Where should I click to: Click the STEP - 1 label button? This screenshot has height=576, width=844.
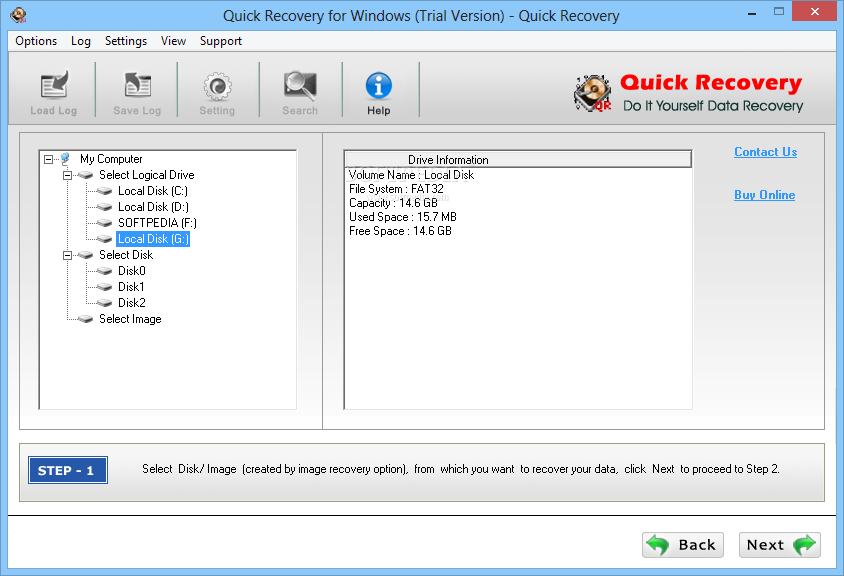pyautogui.click(x=68, y=470)
